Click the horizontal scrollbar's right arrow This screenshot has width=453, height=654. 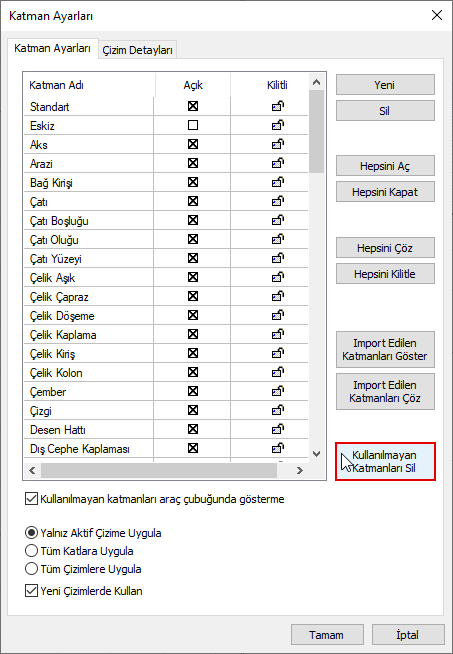click(x=299, y=470)
